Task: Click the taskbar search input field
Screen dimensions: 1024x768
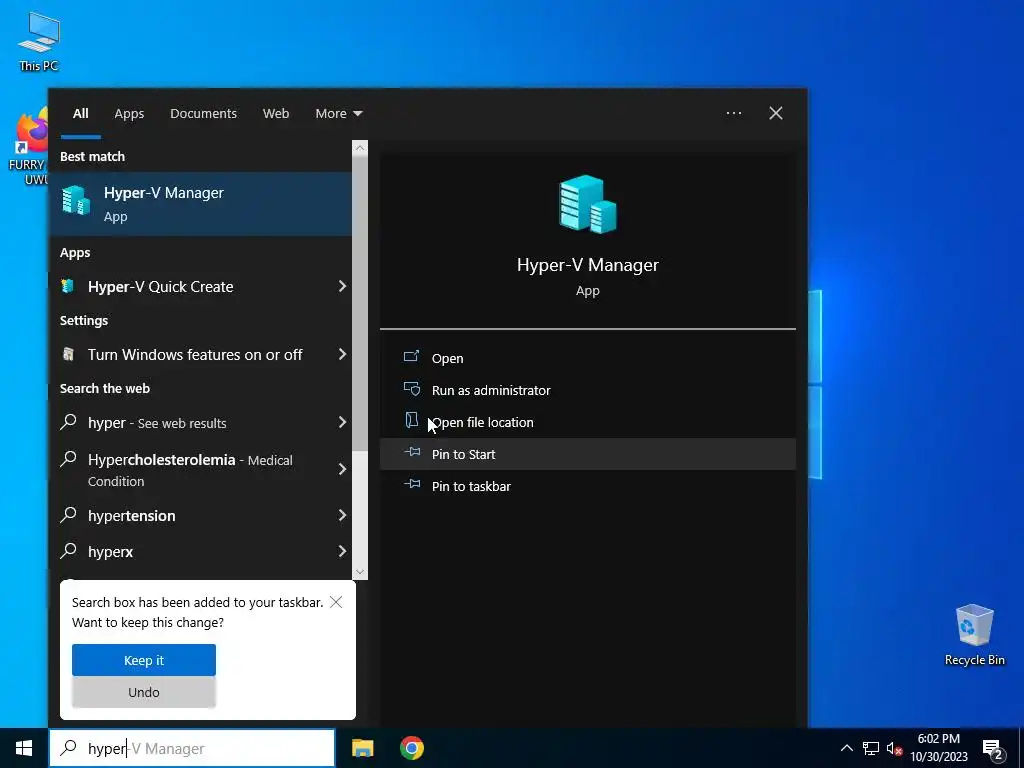Action: 192,748
